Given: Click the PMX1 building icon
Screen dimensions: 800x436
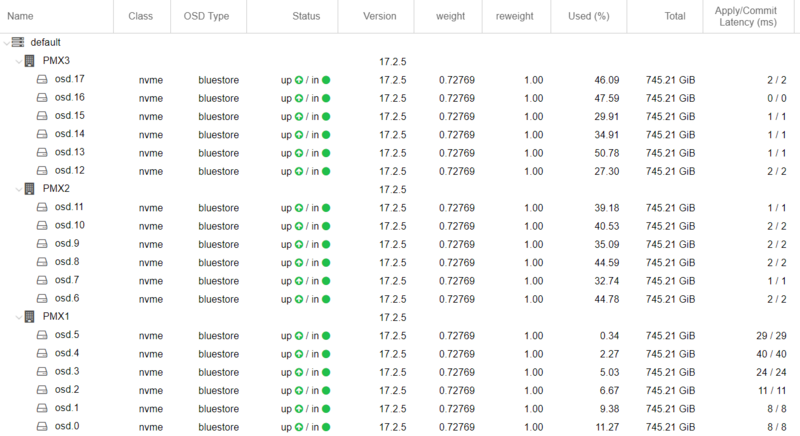Looking at the screenshot, I should [30, 317].
